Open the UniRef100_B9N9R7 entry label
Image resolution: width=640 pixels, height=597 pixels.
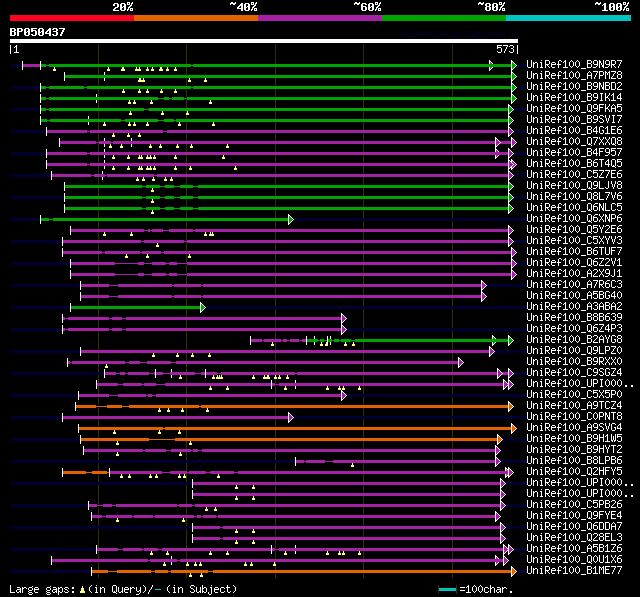[574, 64]
